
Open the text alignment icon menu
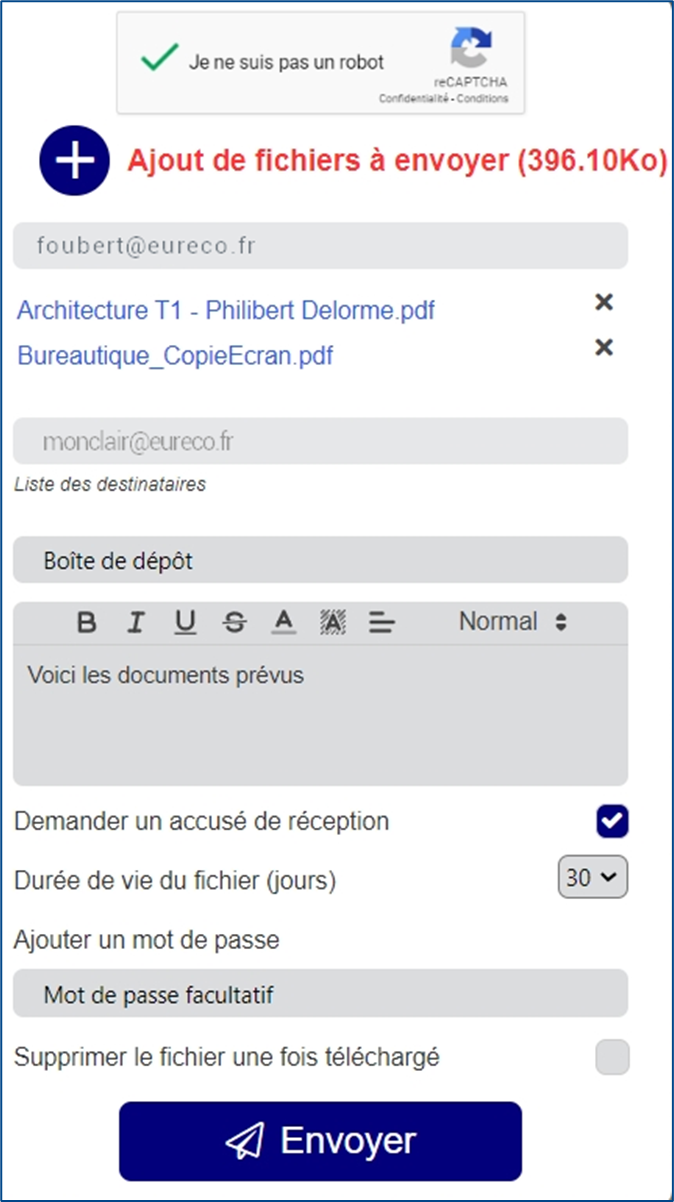click(x=382, y=622)
